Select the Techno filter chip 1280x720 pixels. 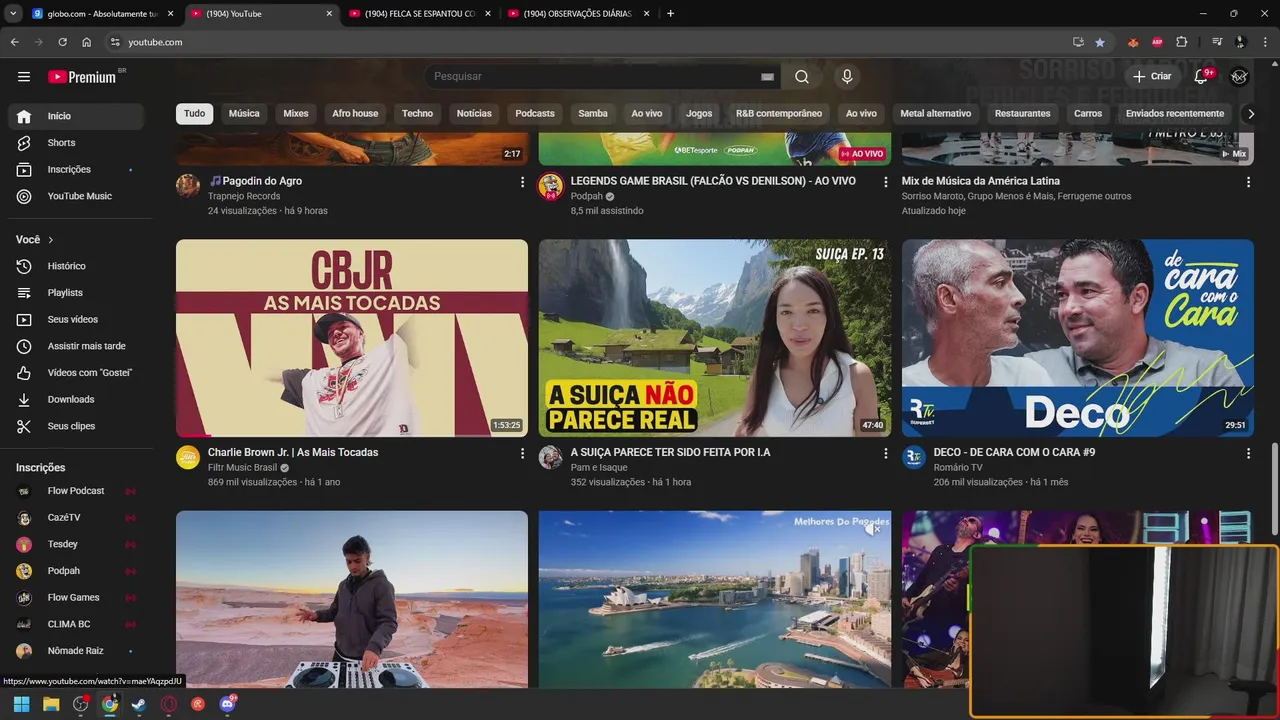click(x=417, y=114)
